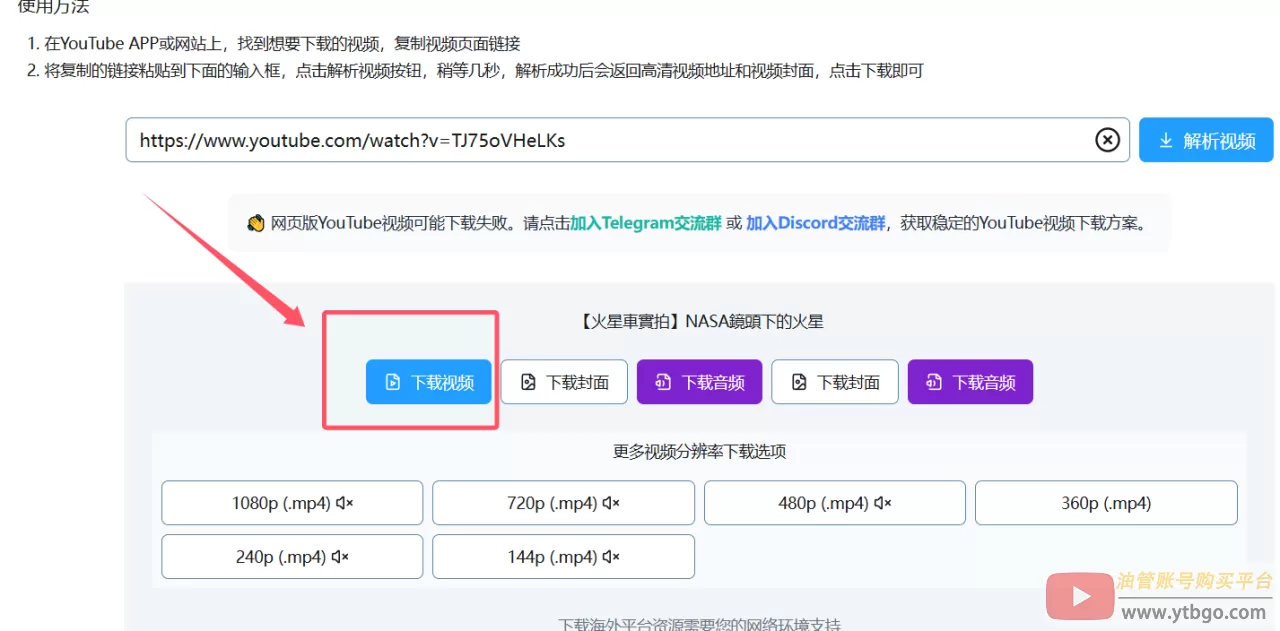The image size is (1280, 631).
Task: Click the 下载封面 button beside 下载视频
Action: click(564, 382)
